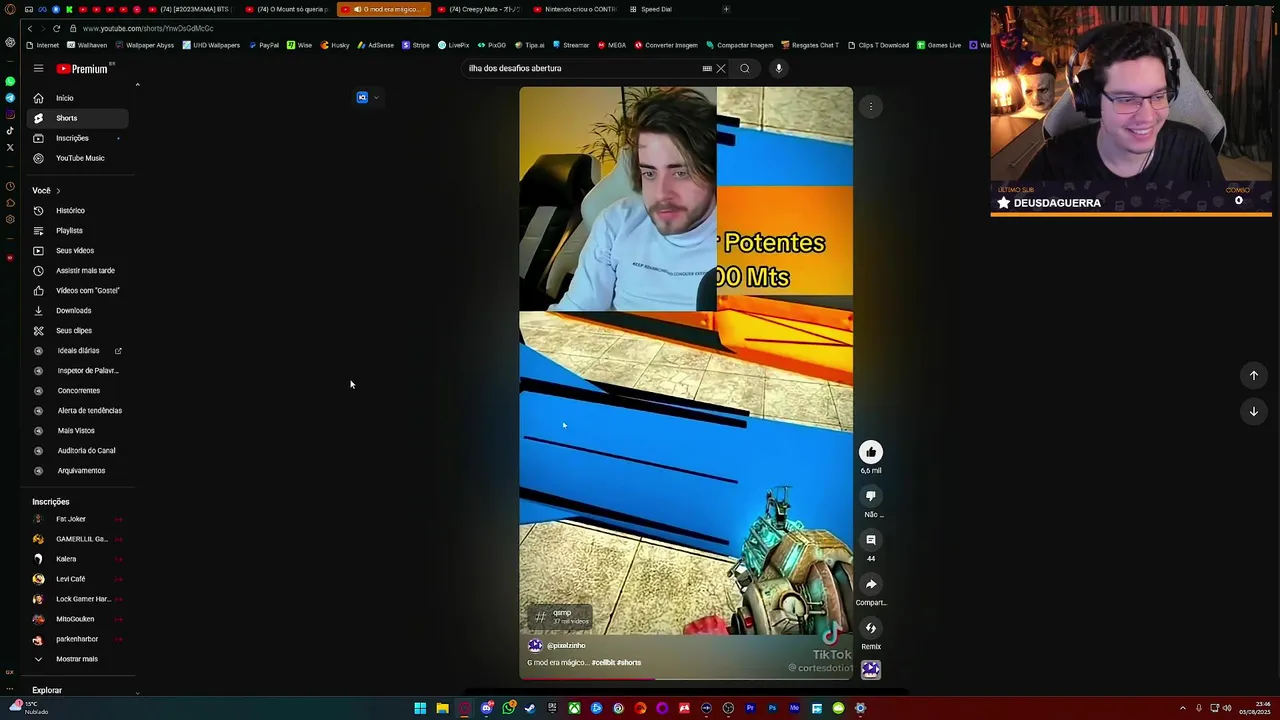Open Seus clipes
The height and width of the screenshot is (720, 1280).
(78, 331)
